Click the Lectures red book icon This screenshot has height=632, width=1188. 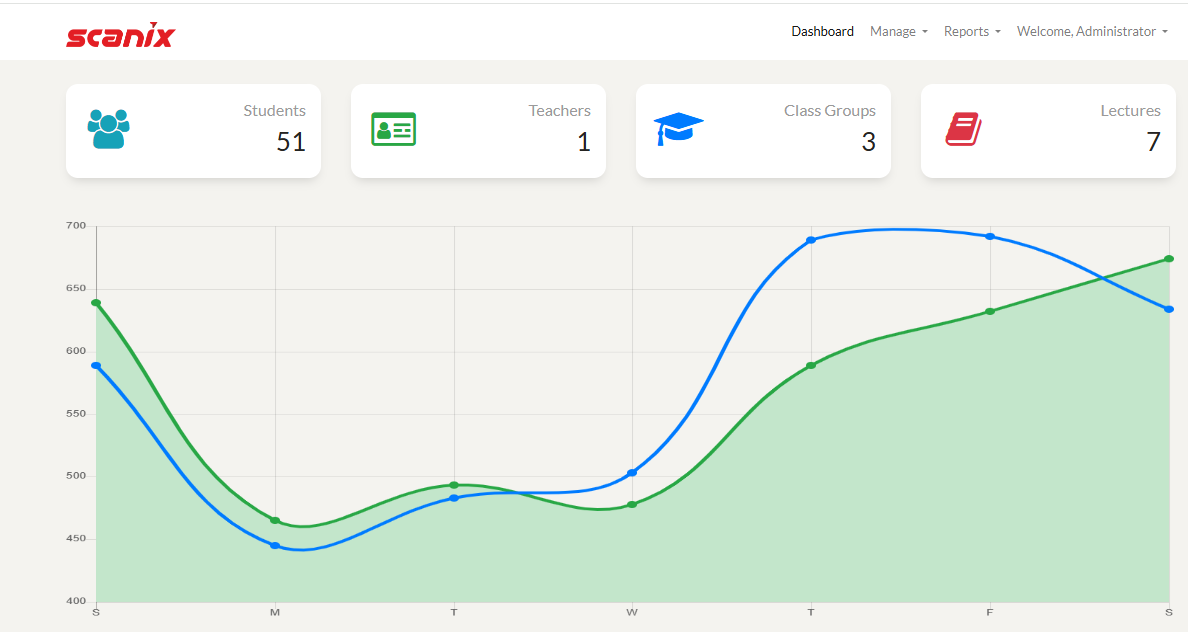pos(963,129)
